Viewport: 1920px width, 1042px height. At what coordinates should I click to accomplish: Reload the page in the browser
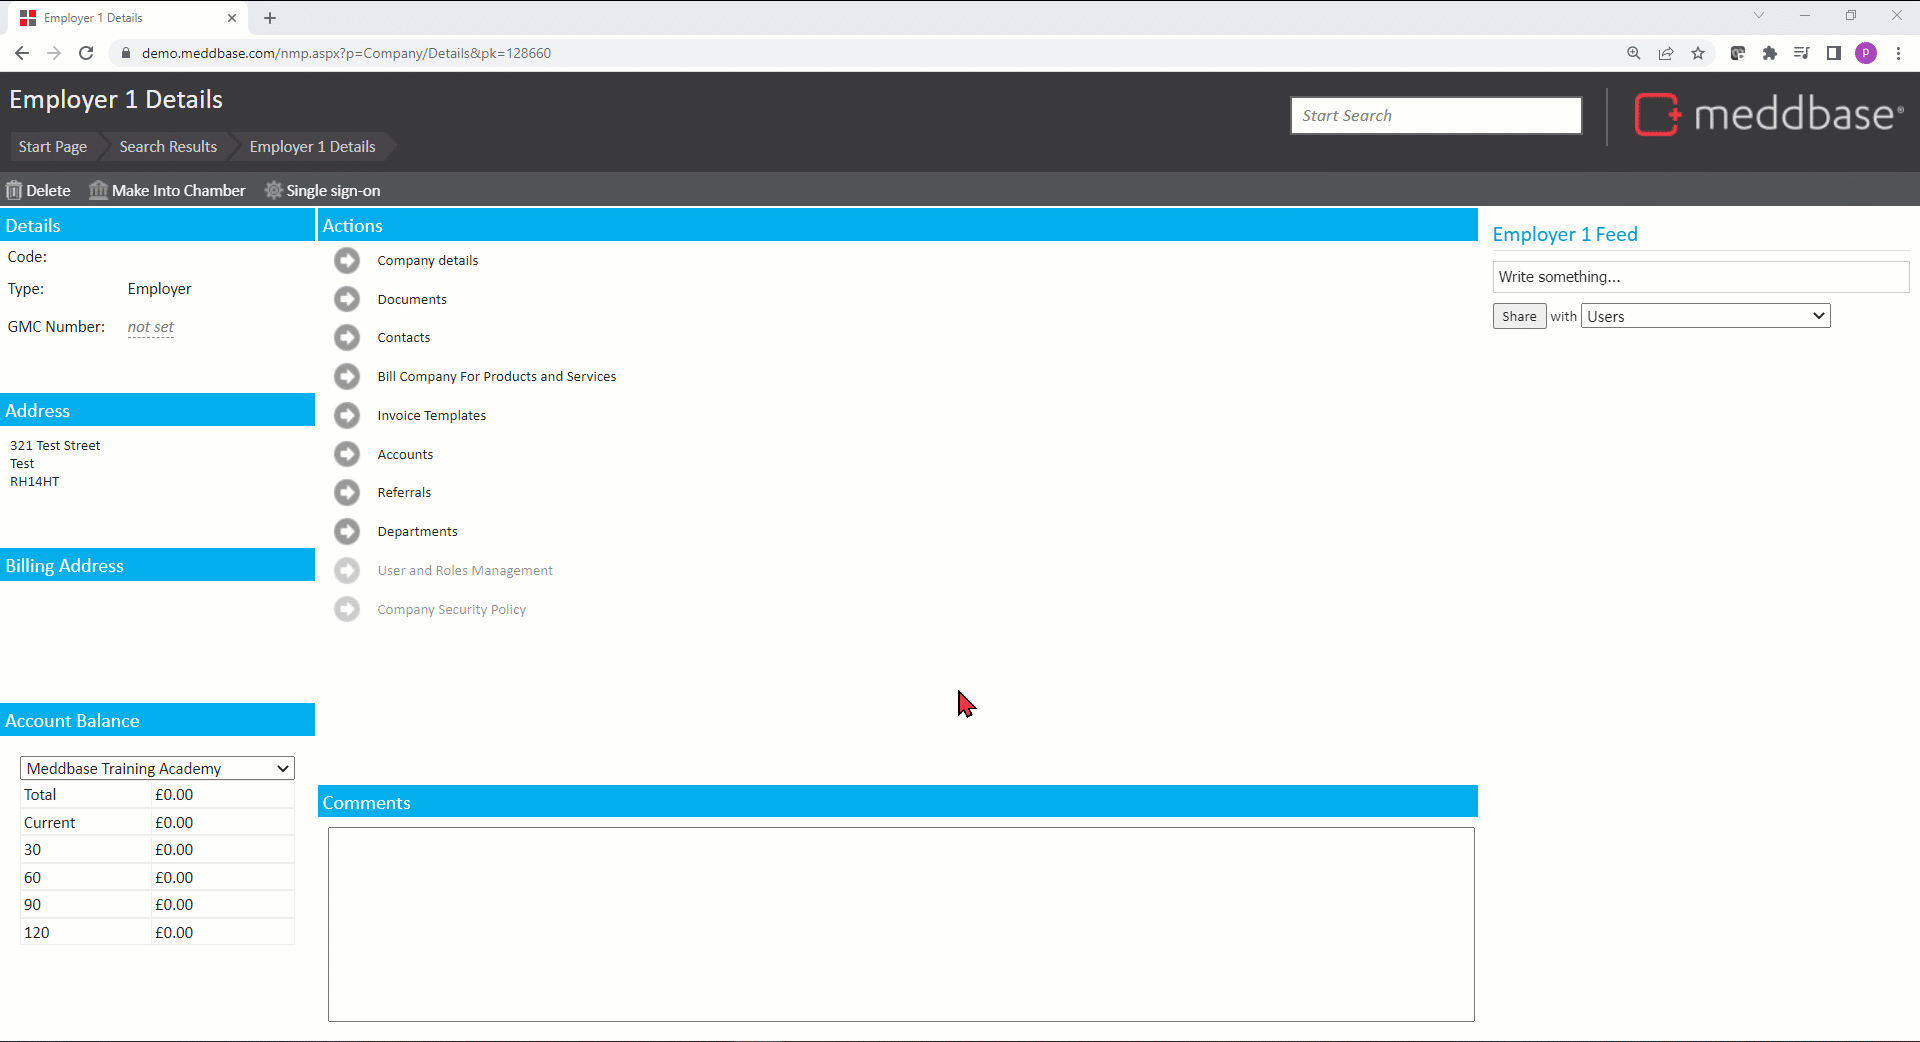(x=86, y=53)
